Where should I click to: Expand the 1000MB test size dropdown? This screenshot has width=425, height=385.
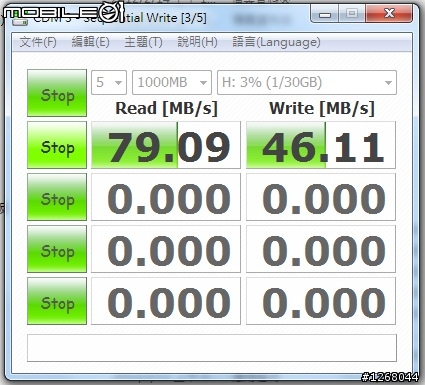[x=172, y=82]
